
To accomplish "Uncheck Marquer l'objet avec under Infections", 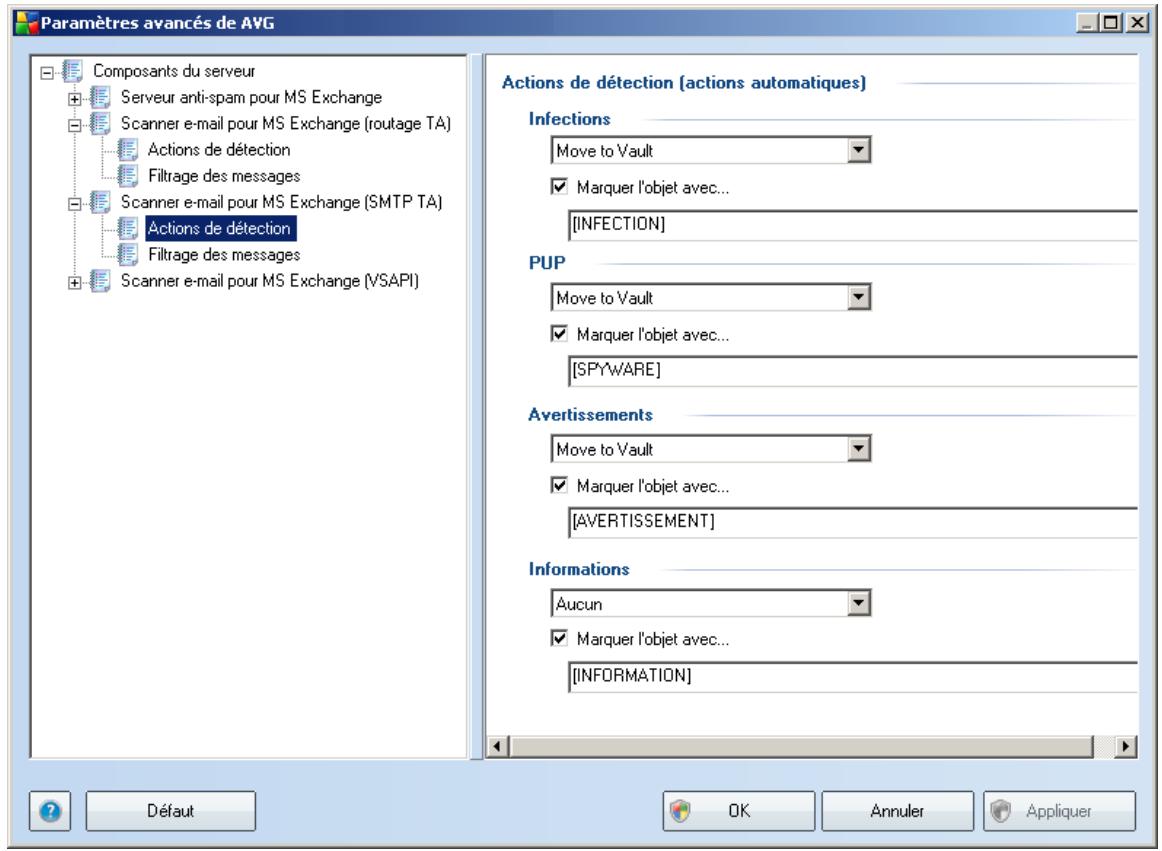I will coord(560,187).
